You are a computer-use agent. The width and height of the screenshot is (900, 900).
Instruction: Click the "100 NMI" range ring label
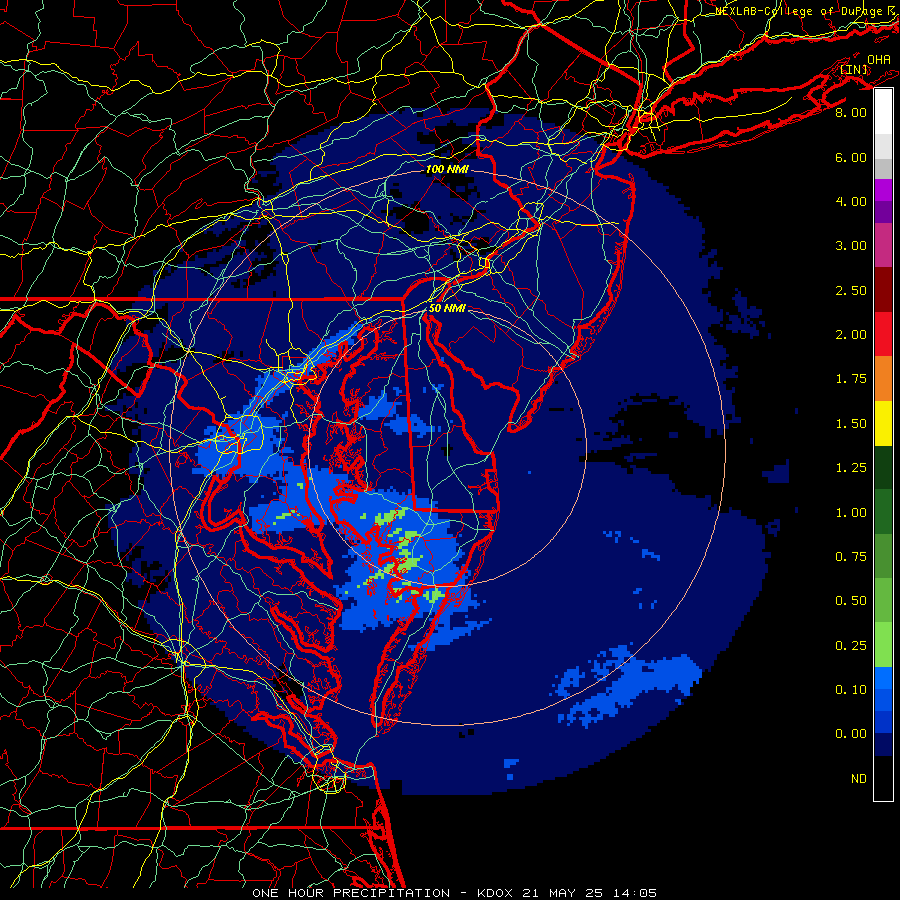(447, 169)
